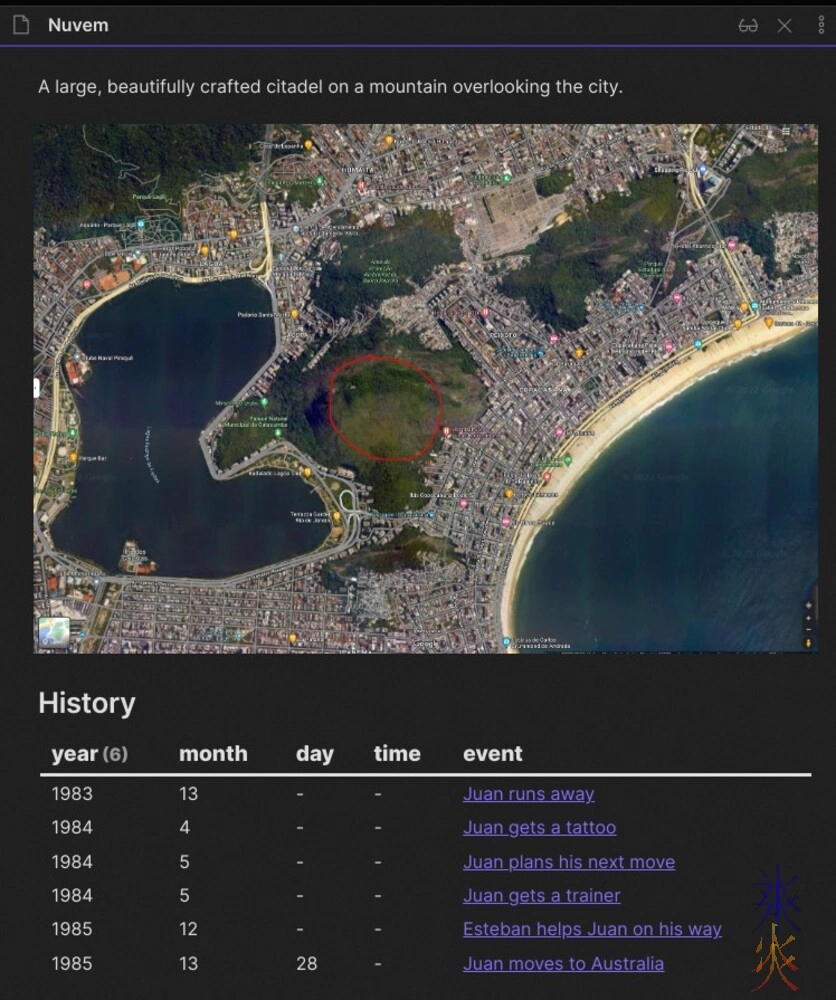Click inside the red circled mountain area

[x=385, y=410]
